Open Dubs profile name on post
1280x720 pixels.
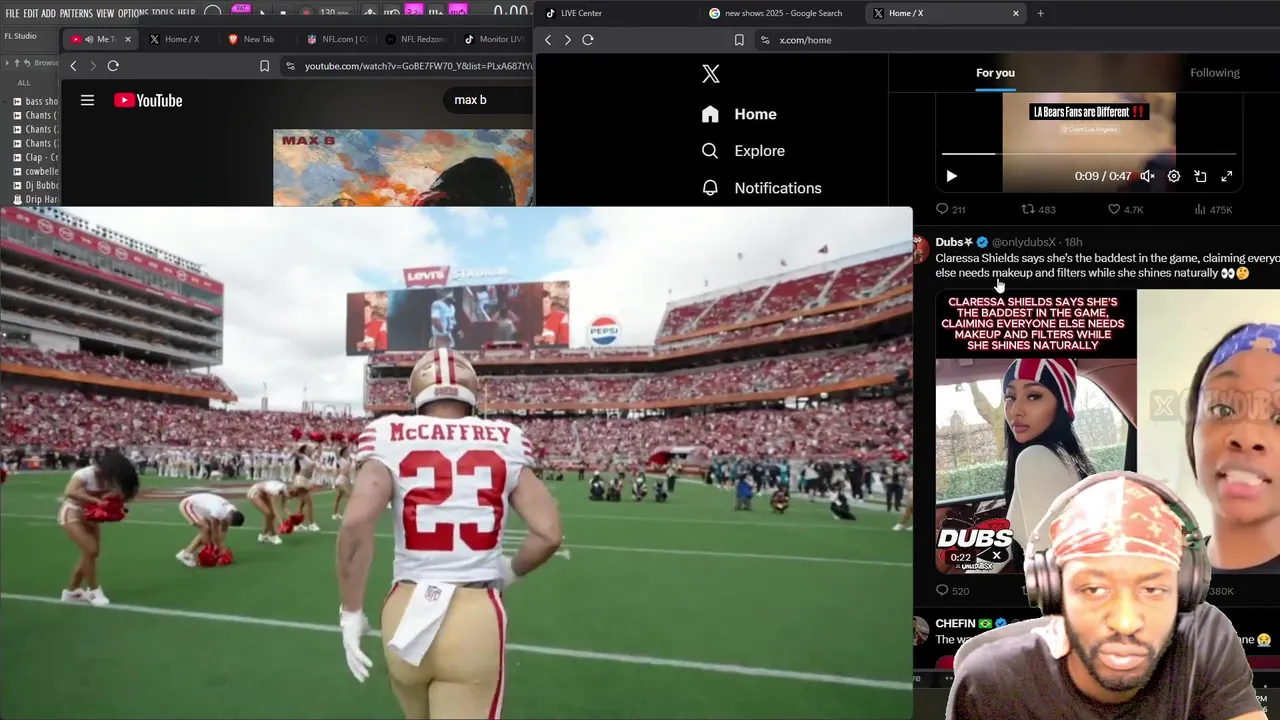954,242
